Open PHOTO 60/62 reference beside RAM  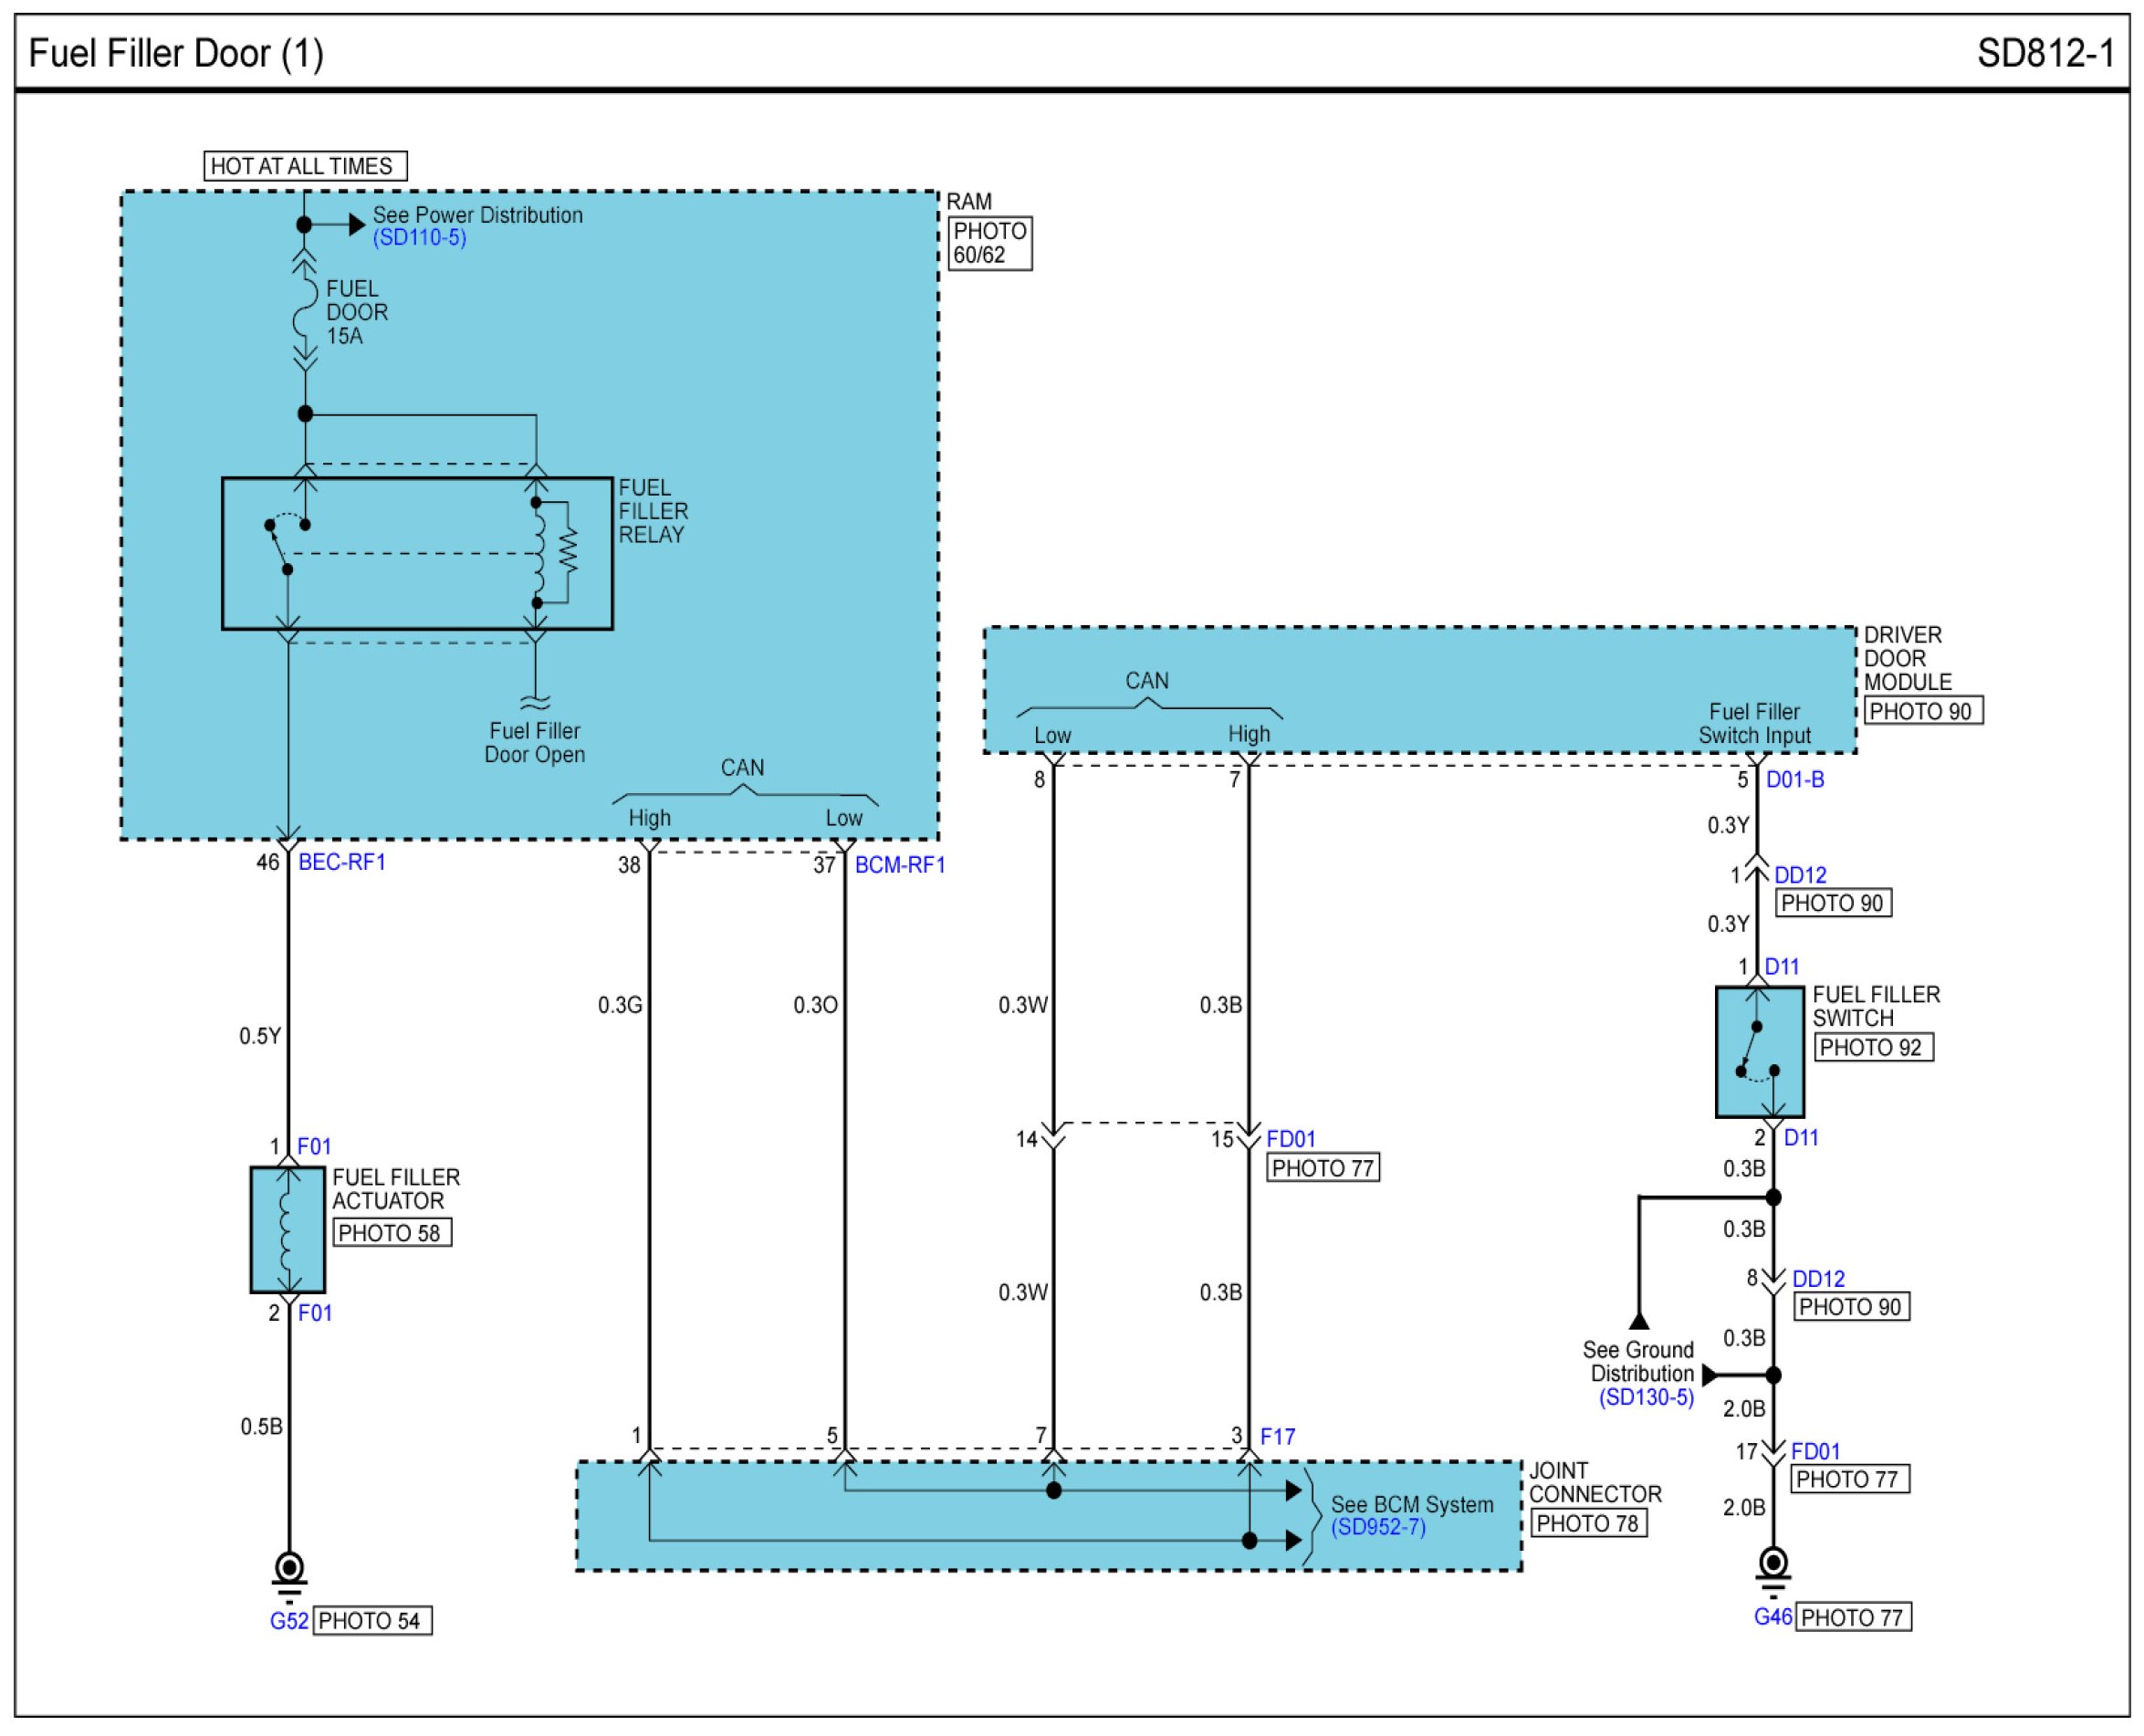point(990,243)
